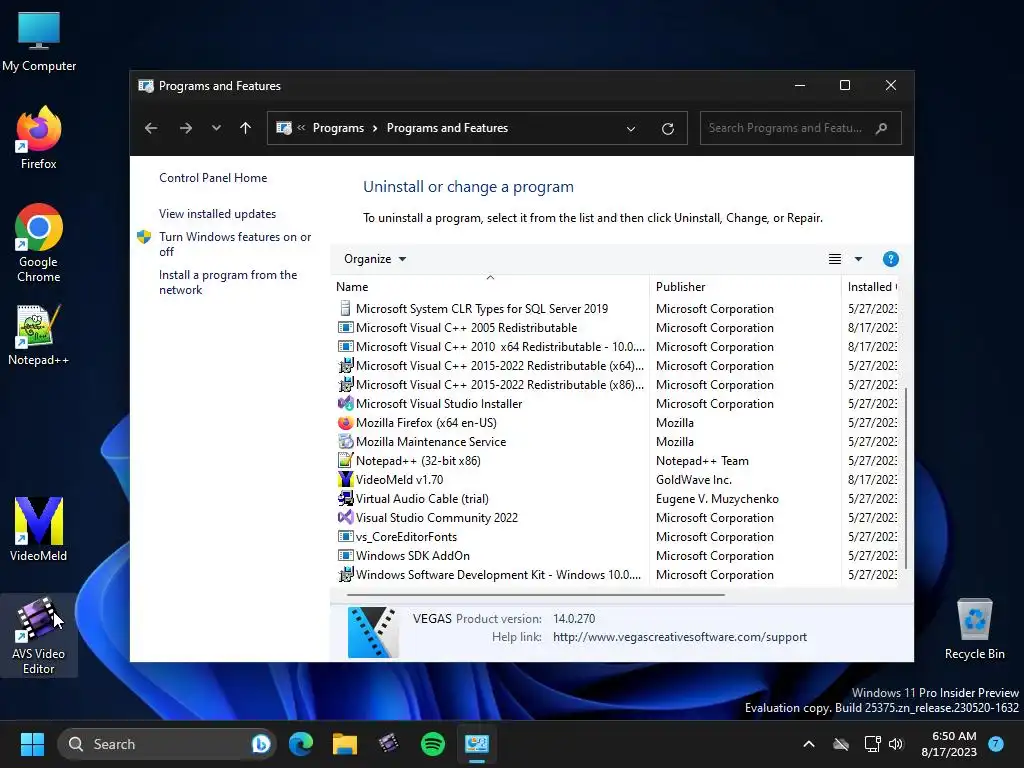Expand the address bar history dropdown

tap(631, 129)
